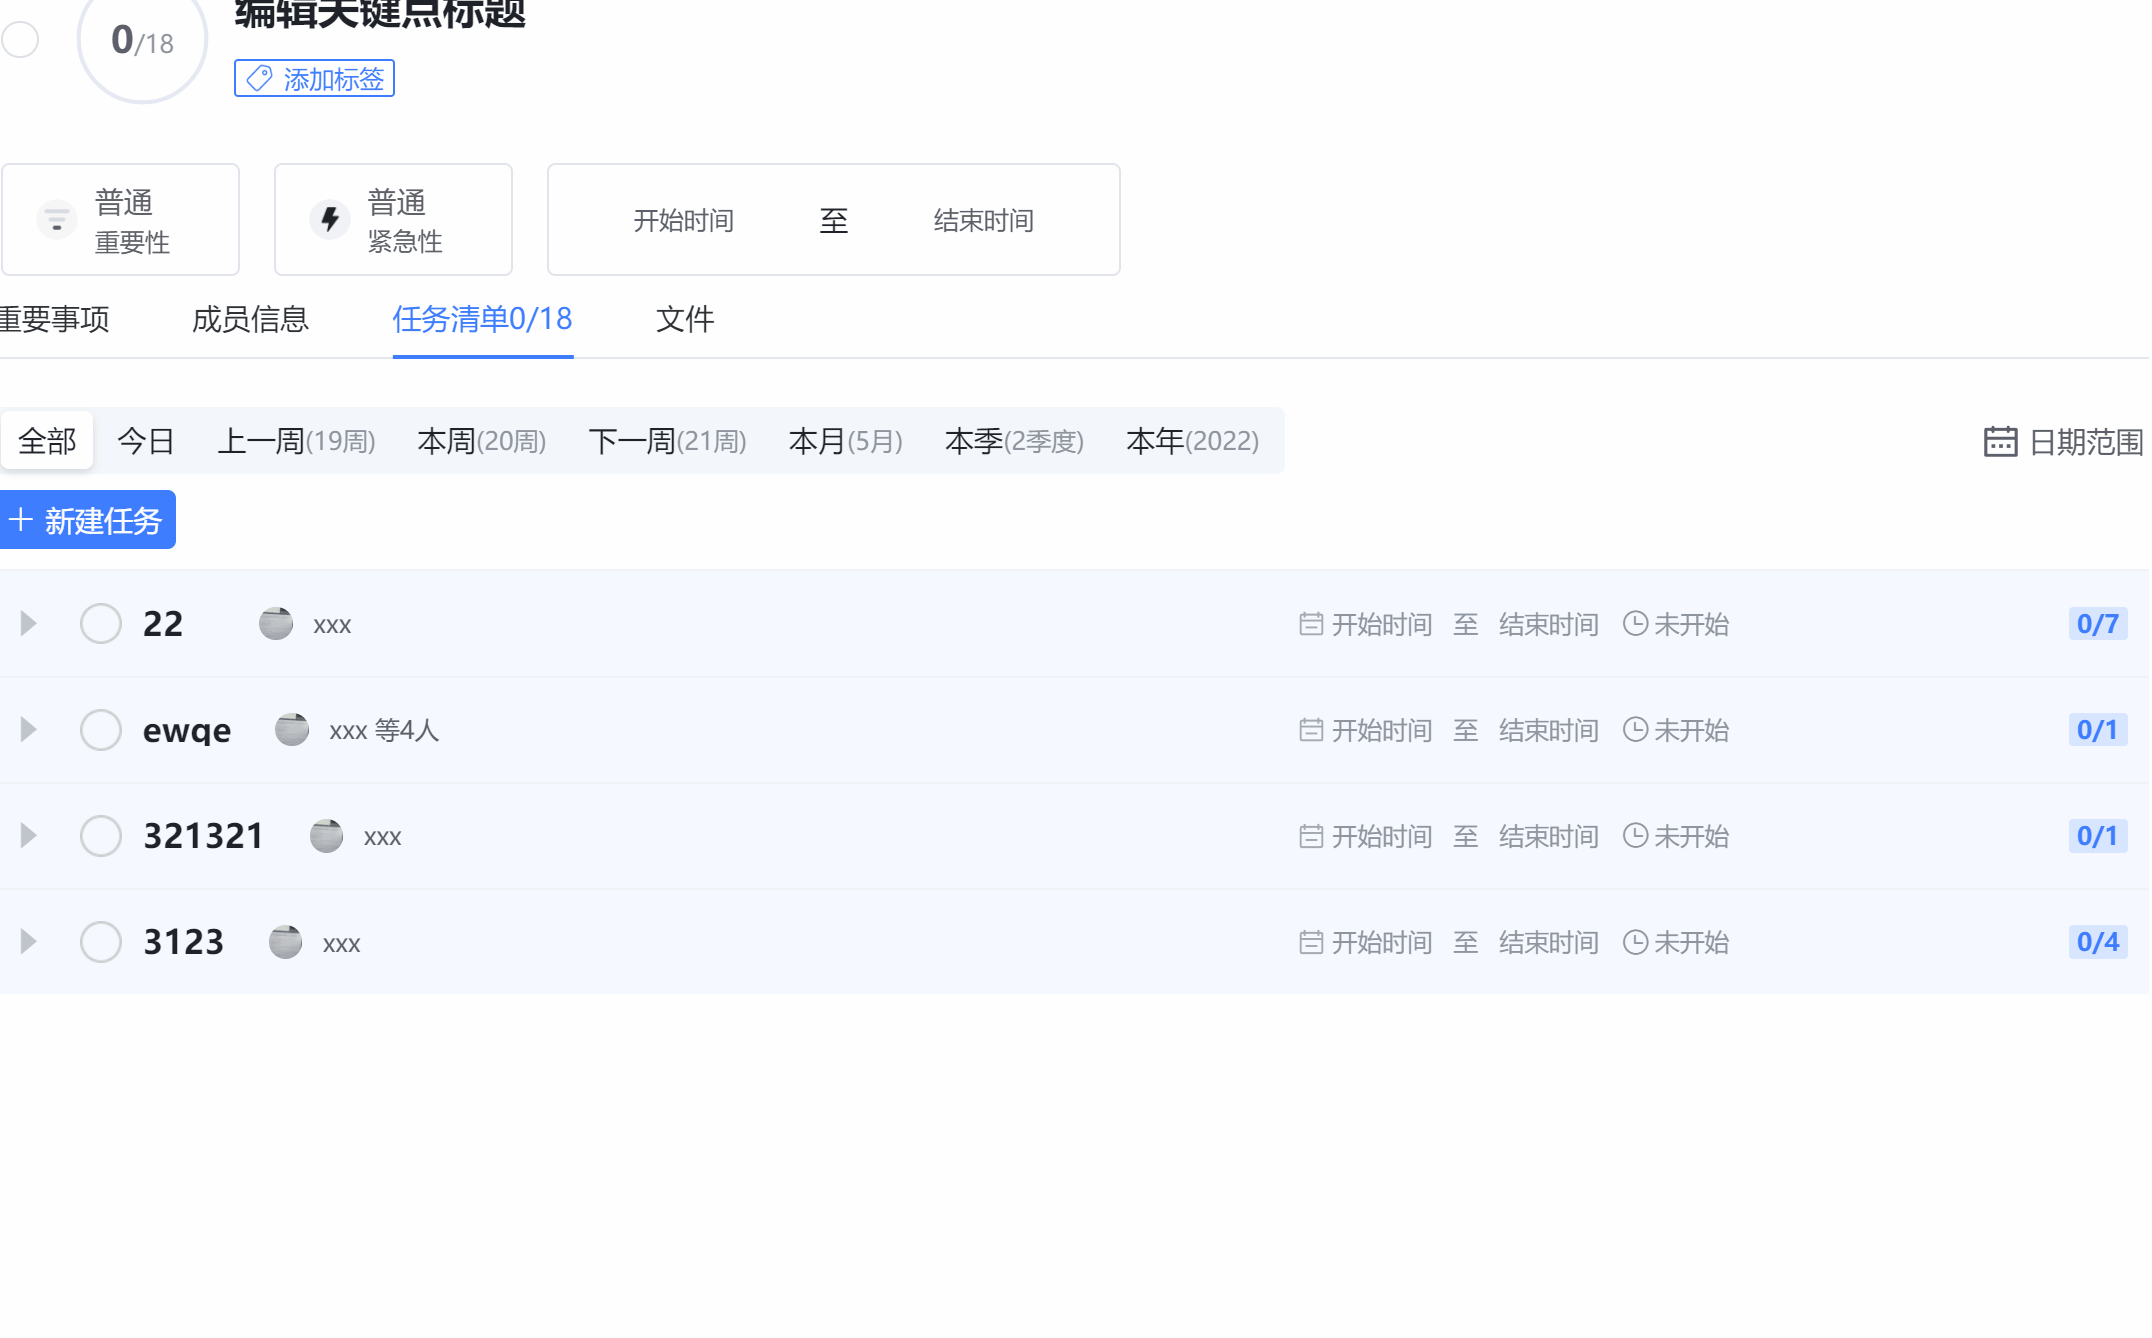
Task: Switch to the 成员信息 tab
Action: point(251,319)
